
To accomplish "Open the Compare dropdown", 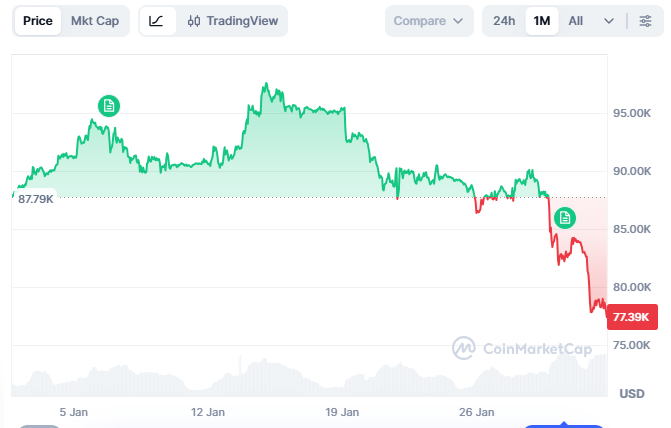I will (428, 21).
